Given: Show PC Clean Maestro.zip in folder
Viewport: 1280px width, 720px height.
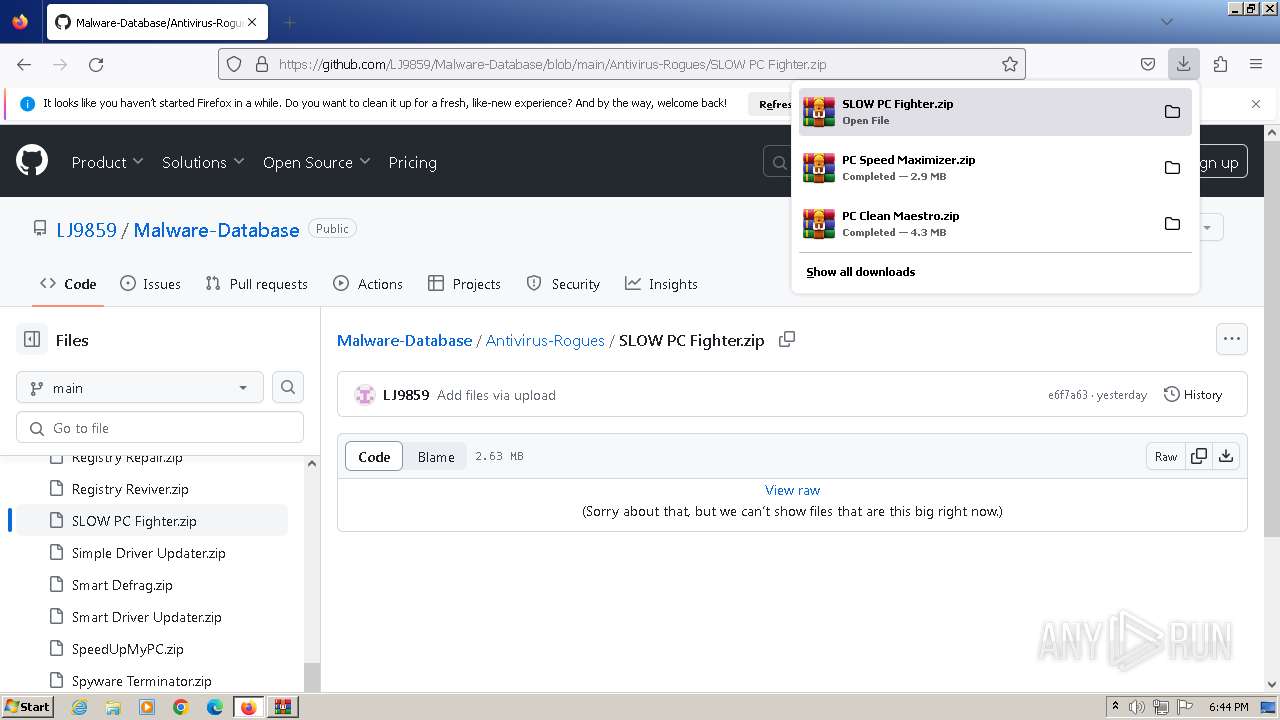Looking at the screenshot, I should click(1172, 224).
